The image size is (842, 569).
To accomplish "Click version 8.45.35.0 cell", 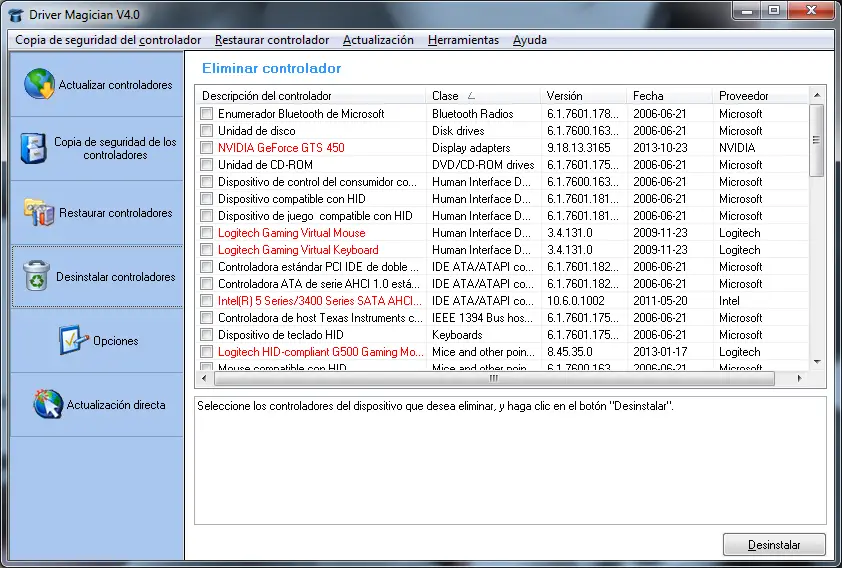I will (570, 352).
